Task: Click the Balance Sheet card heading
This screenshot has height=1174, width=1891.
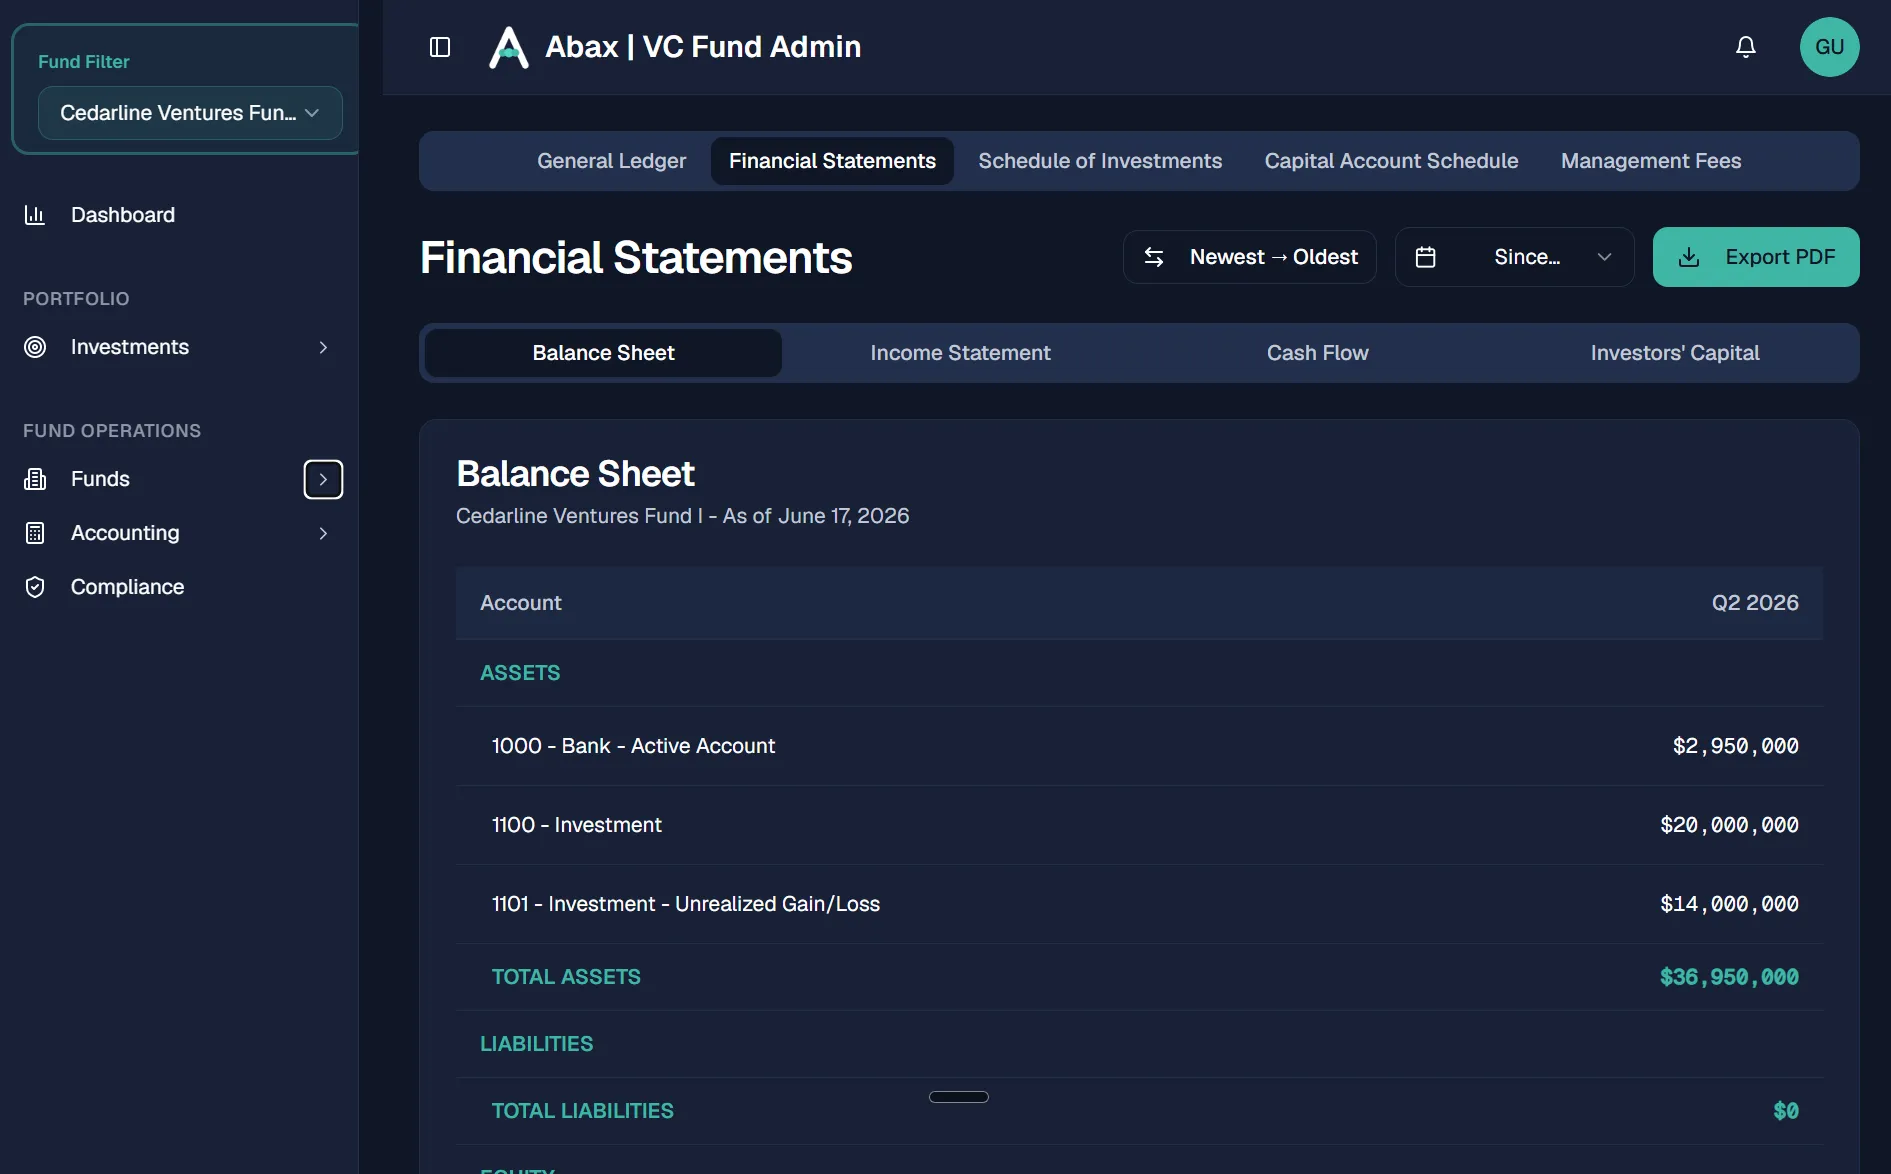Action: click(x=575, y=474)
